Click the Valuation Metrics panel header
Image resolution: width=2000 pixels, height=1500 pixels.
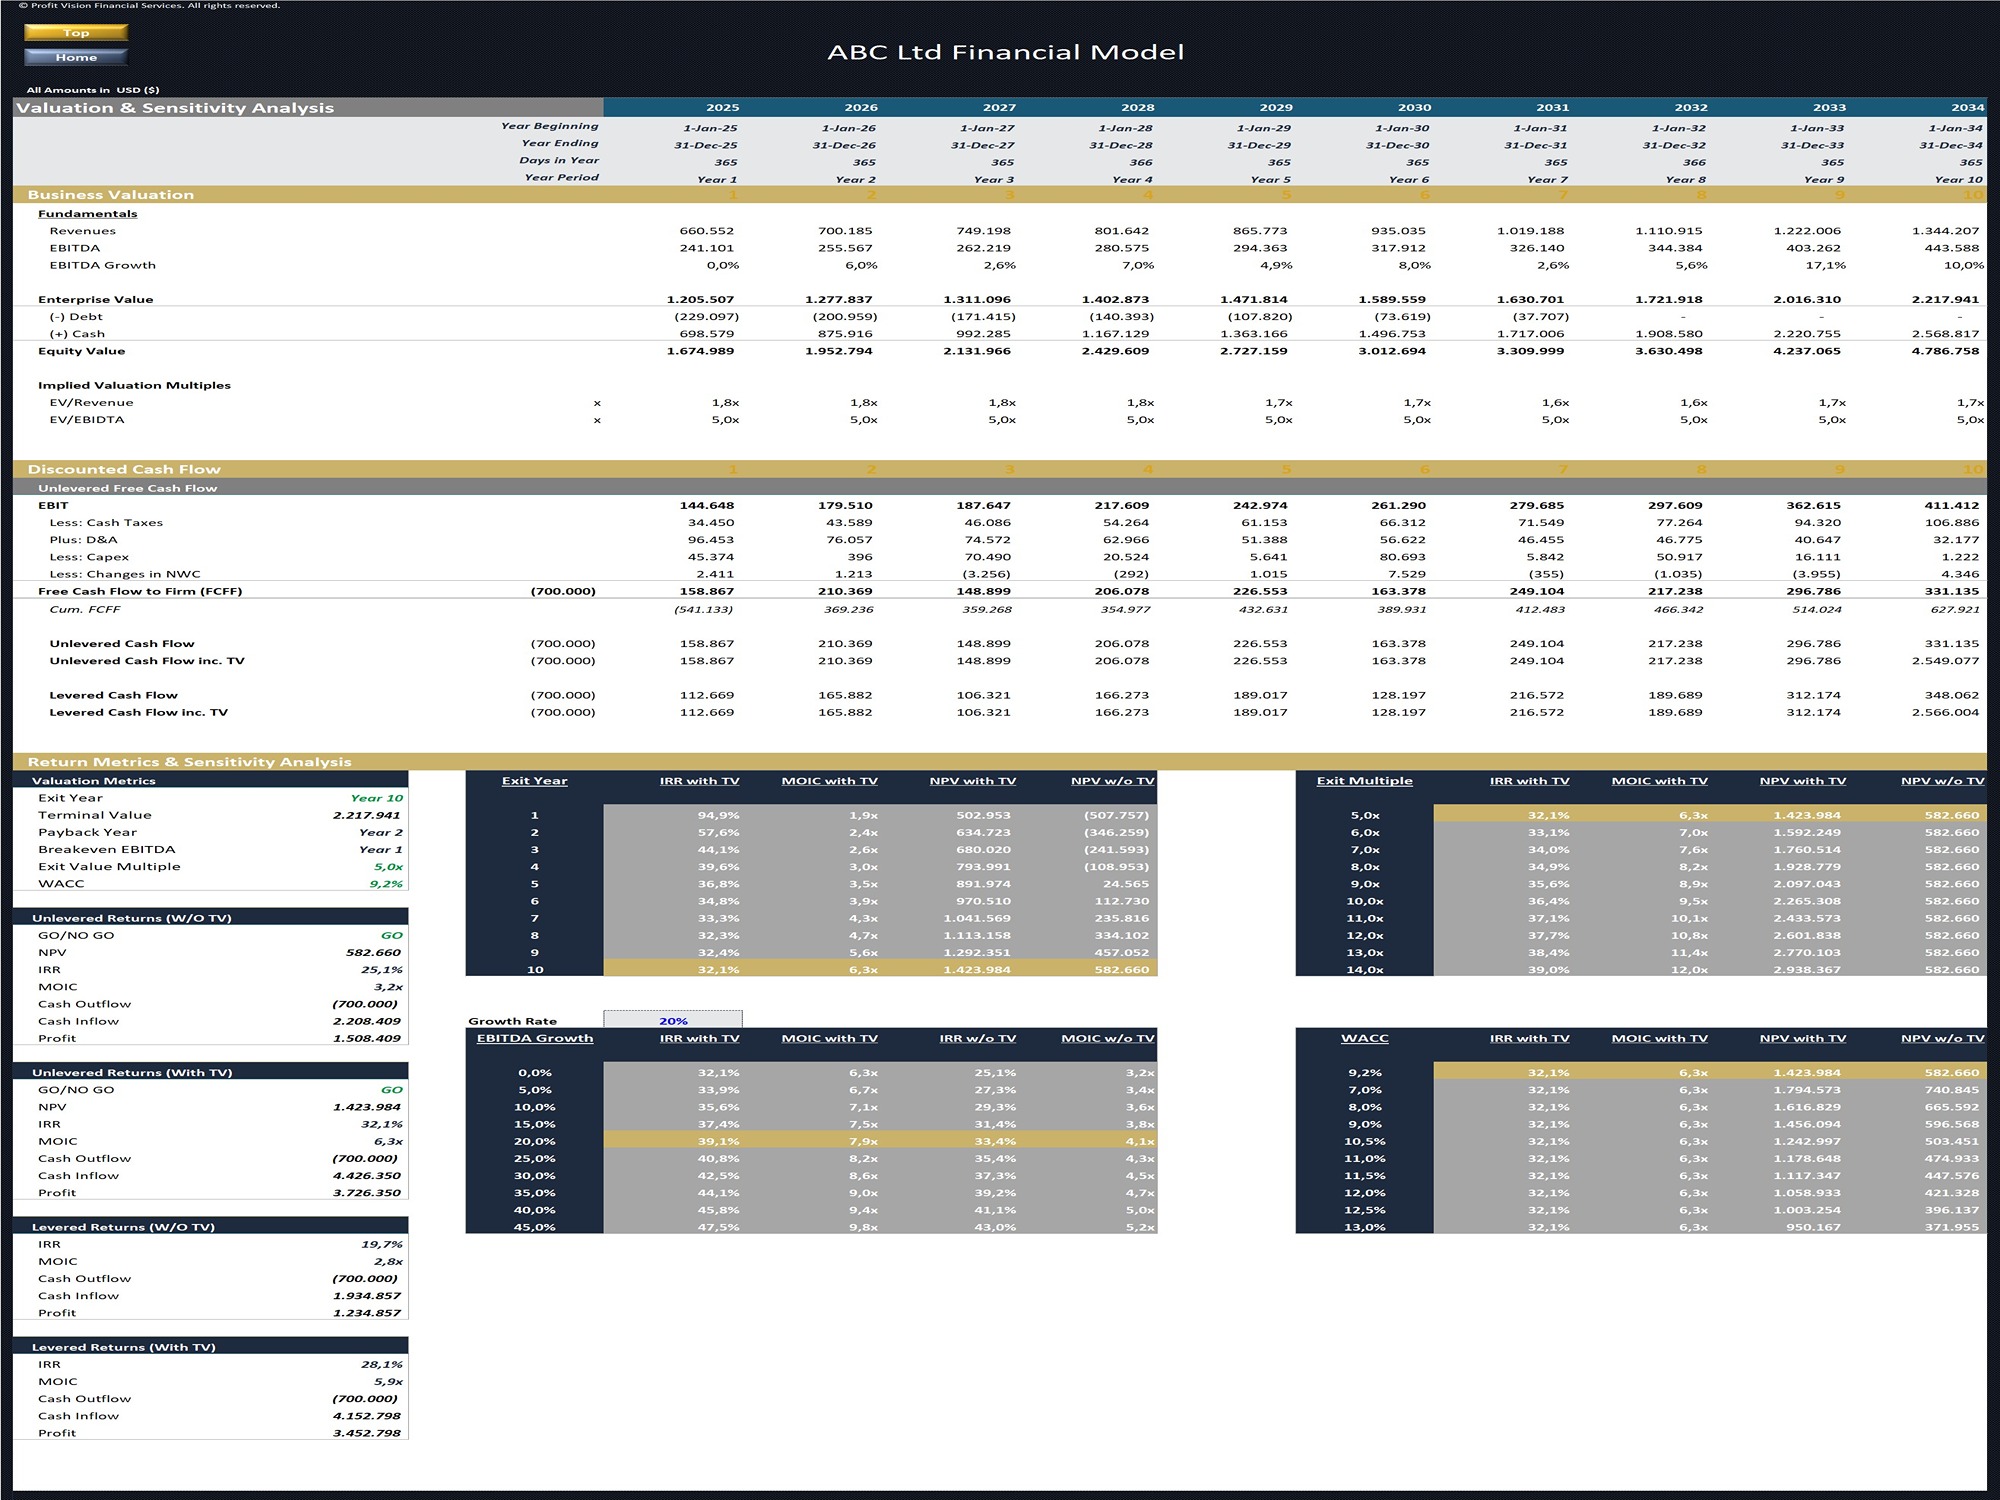pos(211,780)
